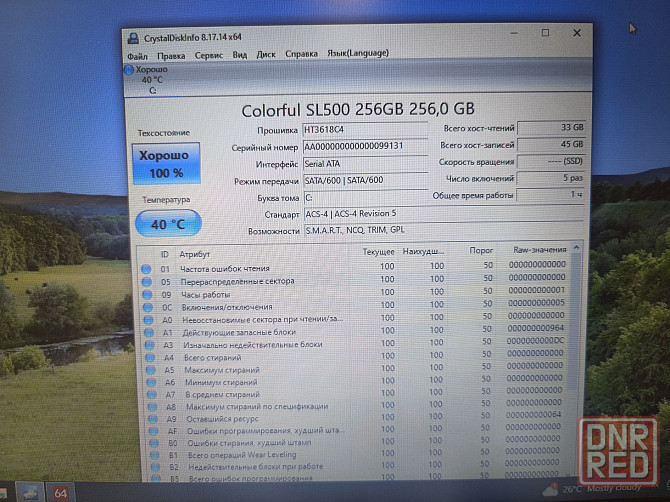Click the CrystalDiskInfo title bar app icon
This screenshot has width=670, height=502.
tap(133, 38)
